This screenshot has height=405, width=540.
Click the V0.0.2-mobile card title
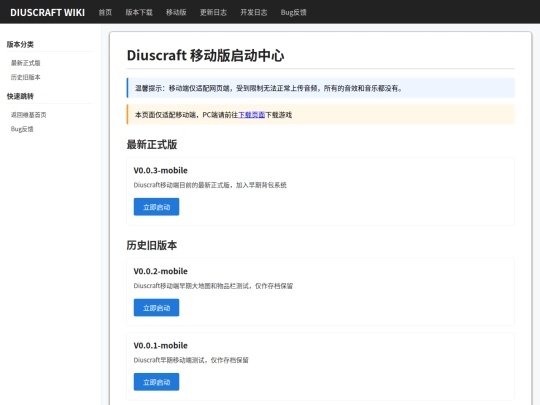click(160, 271)
